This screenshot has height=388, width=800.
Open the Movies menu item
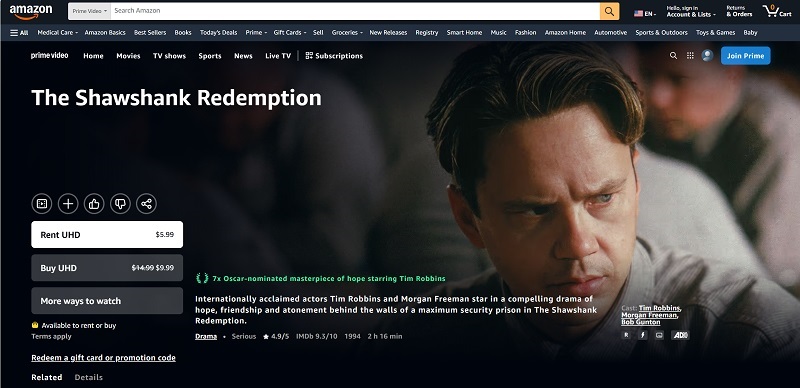128,56
